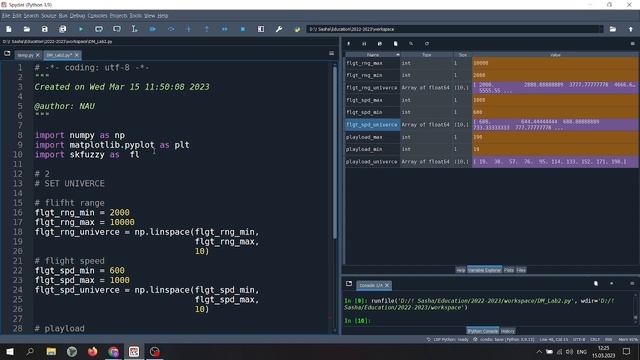Sort variables by Value column header
Viewport: 640px width, 360px height.
pyautogui.click(x=555, y=55)
